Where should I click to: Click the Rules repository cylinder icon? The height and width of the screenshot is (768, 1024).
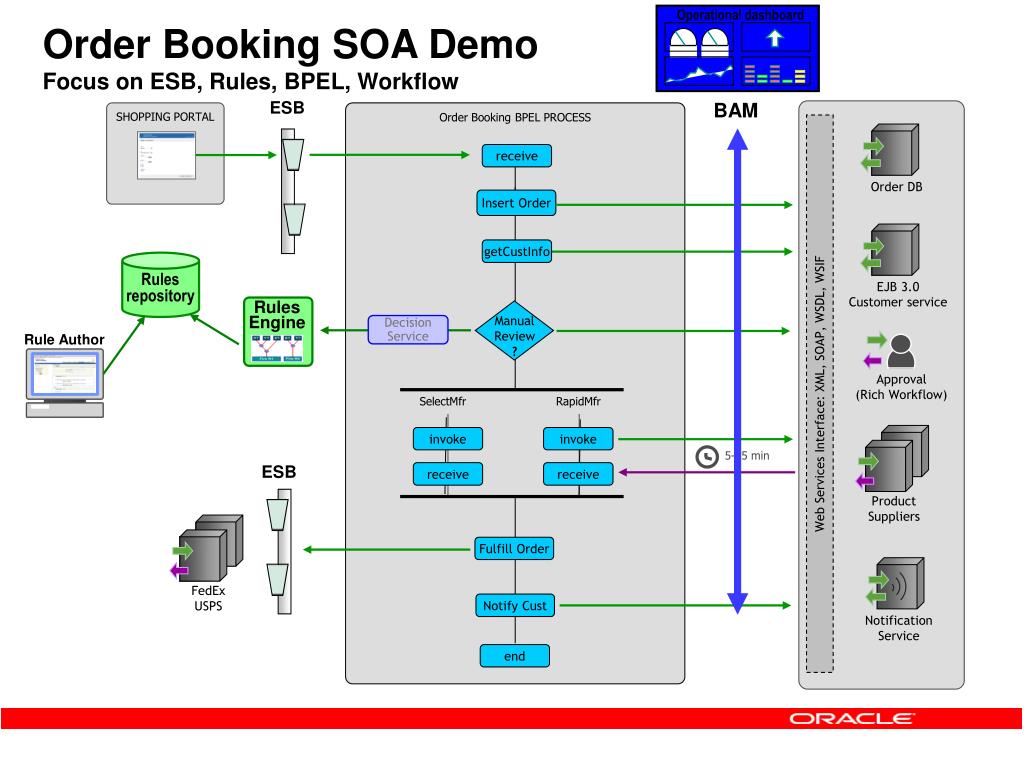(161, 285)
